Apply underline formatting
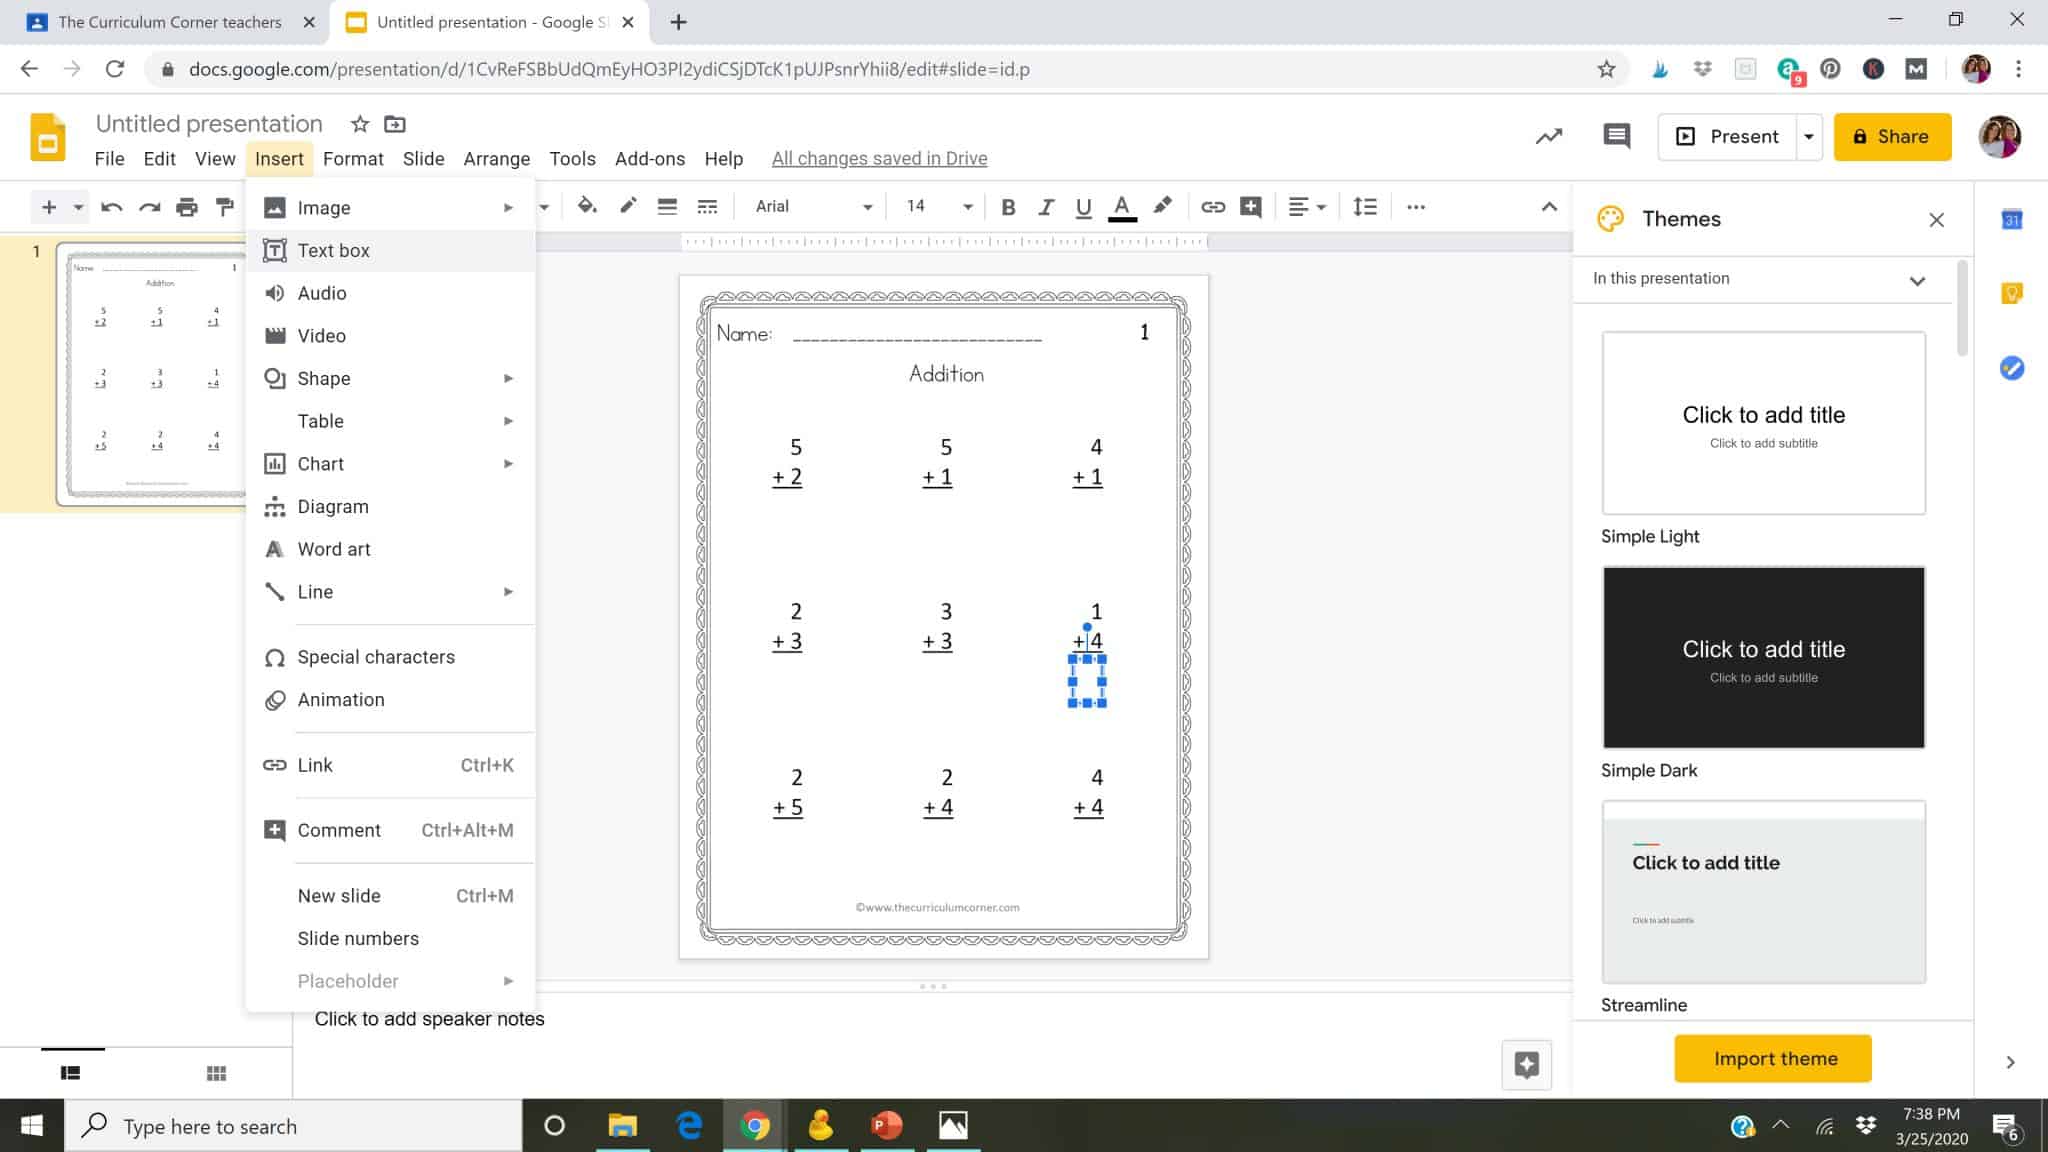 [x=1083, y=207]
